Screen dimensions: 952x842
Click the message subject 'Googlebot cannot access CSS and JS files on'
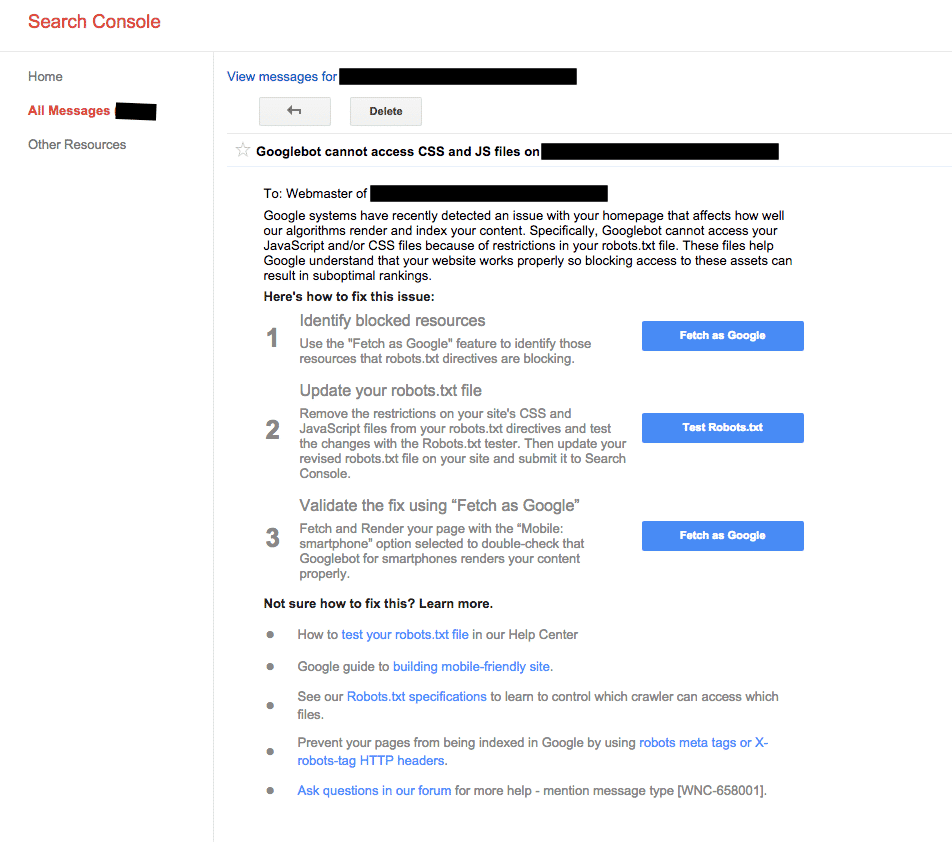[398, 151]
